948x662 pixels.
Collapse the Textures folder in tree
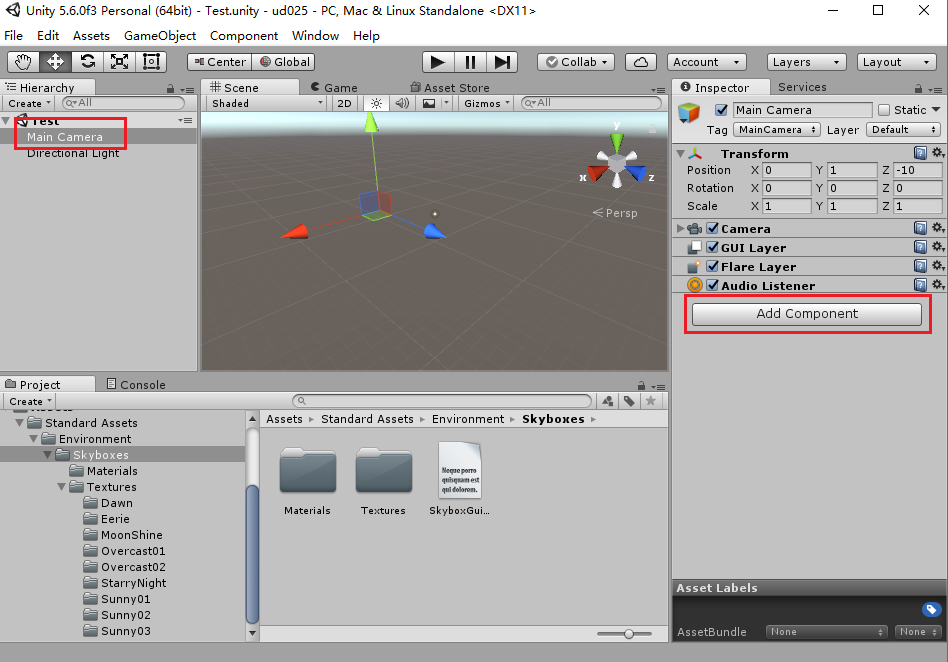tap(62, 487)
